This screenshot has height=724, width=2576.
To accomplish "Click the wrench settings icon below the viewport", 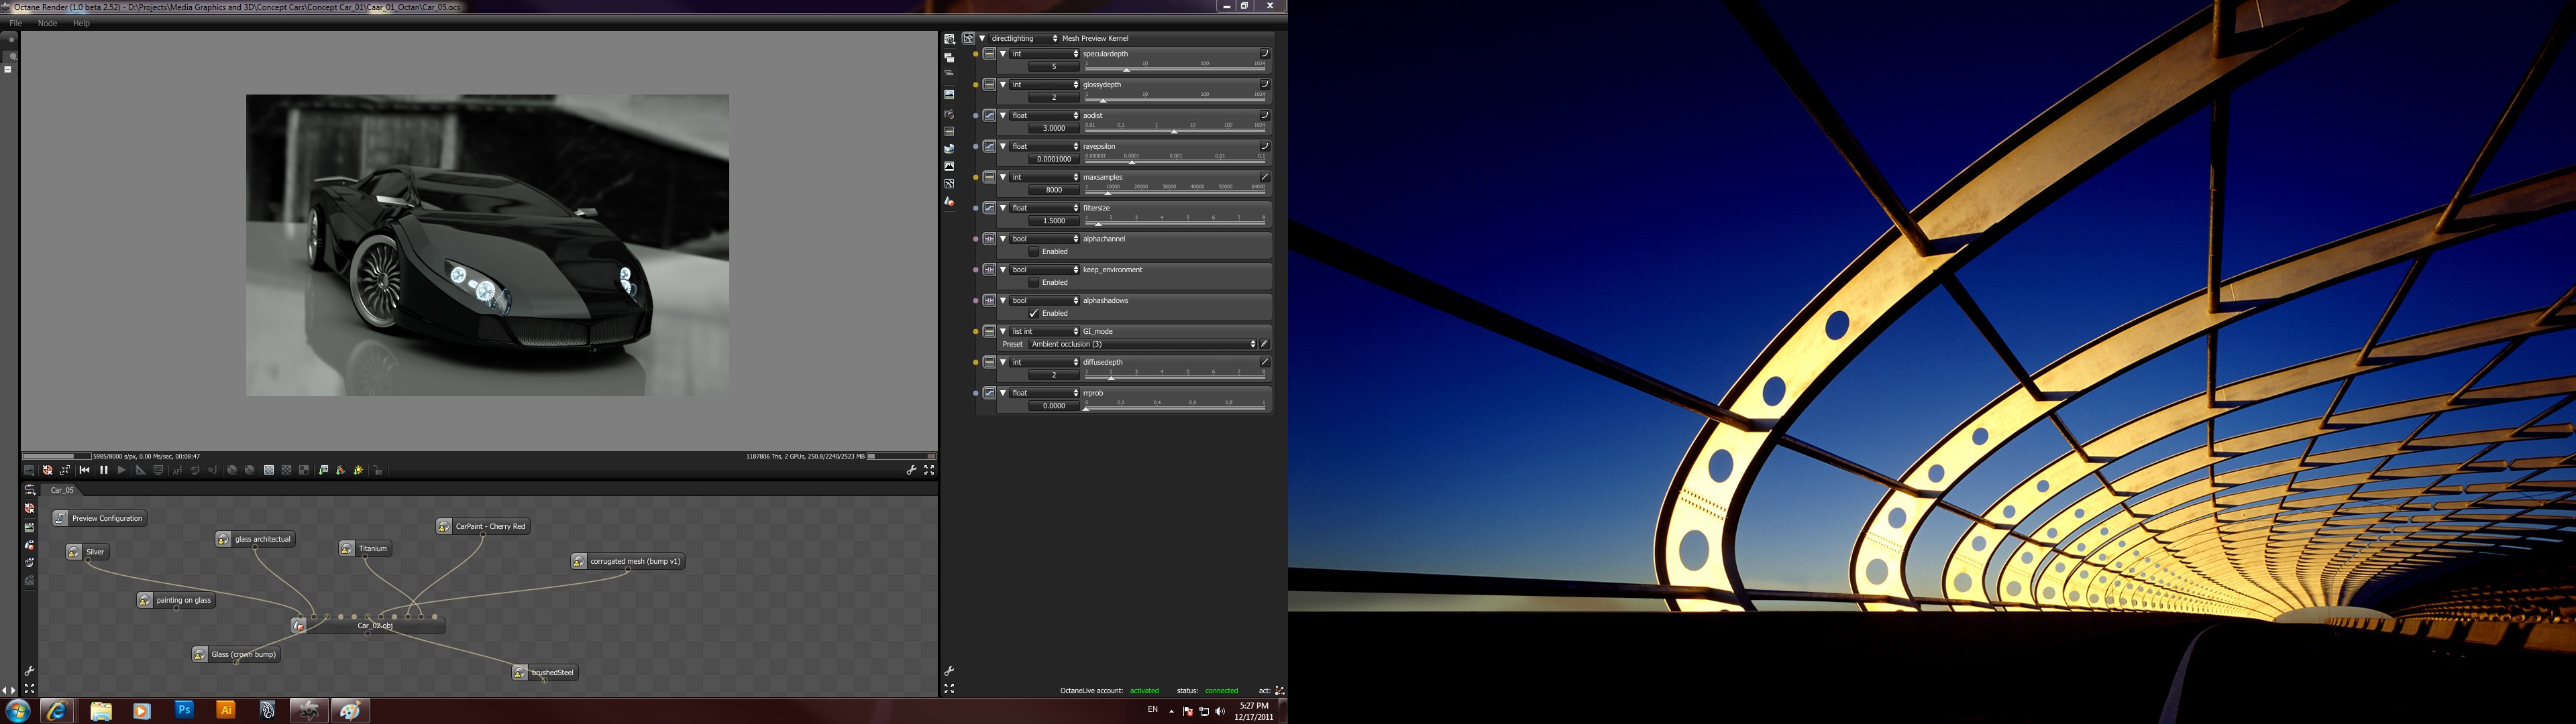I will coord(911,470).
